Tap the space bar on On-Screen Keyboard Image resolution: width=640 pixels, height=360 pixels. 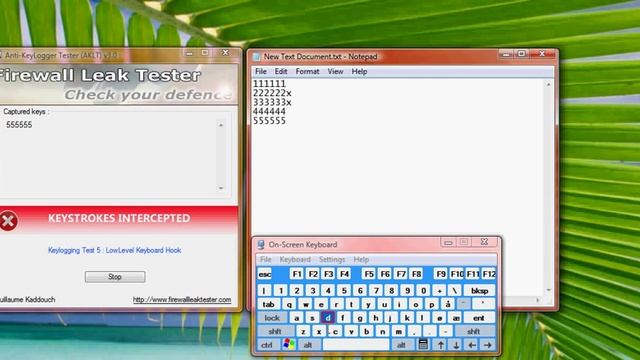tap(356, 345)
